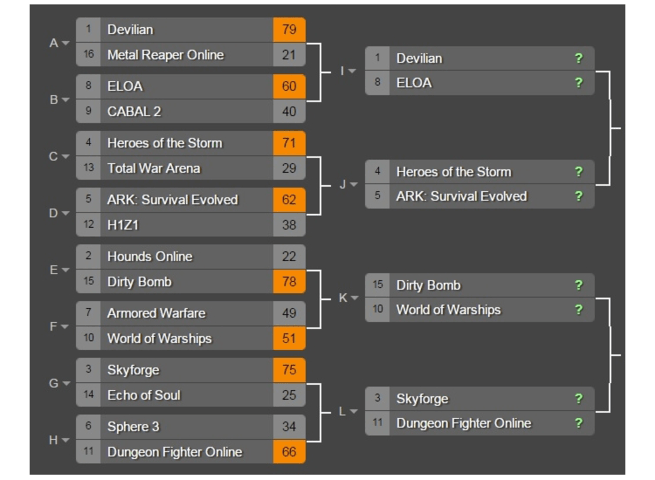Click the green question mark beside Devilian

(579, 58)
